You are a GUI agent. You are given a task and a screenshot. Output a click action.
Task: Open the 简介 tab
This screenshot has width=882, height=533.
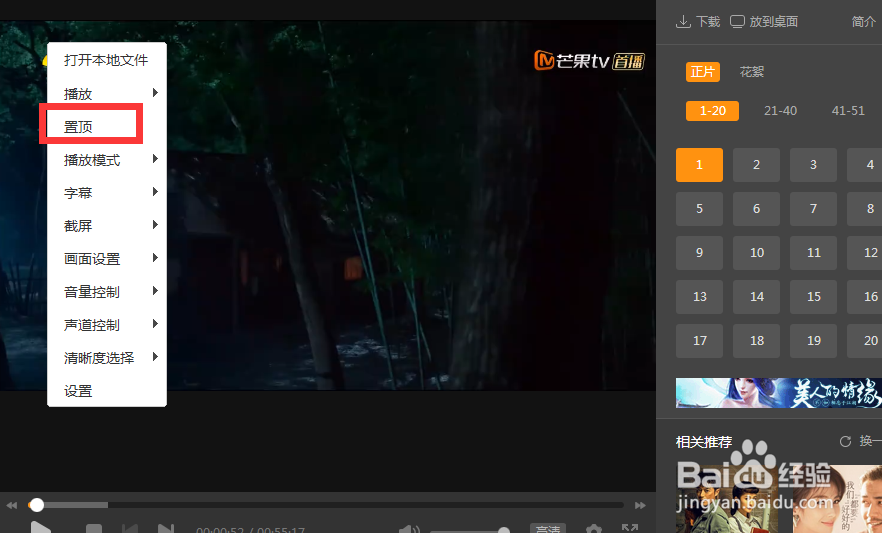(863, 22)
